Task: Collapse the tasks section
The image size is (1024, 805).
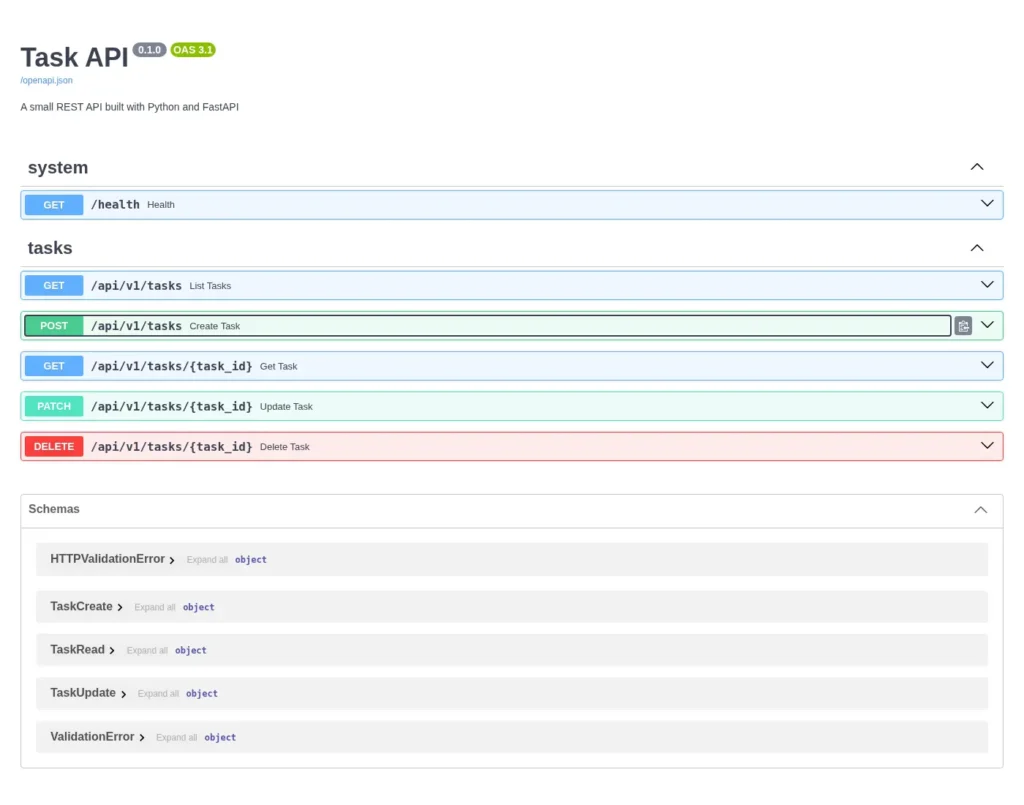Action: point(977,248)
